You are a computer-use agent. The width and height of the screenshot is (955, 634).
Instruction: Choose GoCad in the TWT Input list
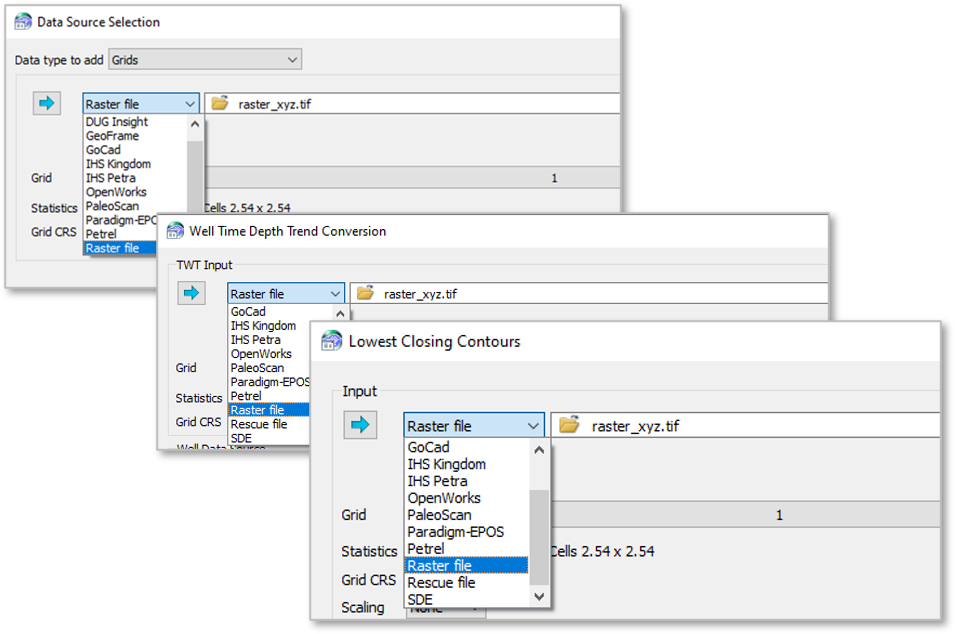click(x=248, y=311)
